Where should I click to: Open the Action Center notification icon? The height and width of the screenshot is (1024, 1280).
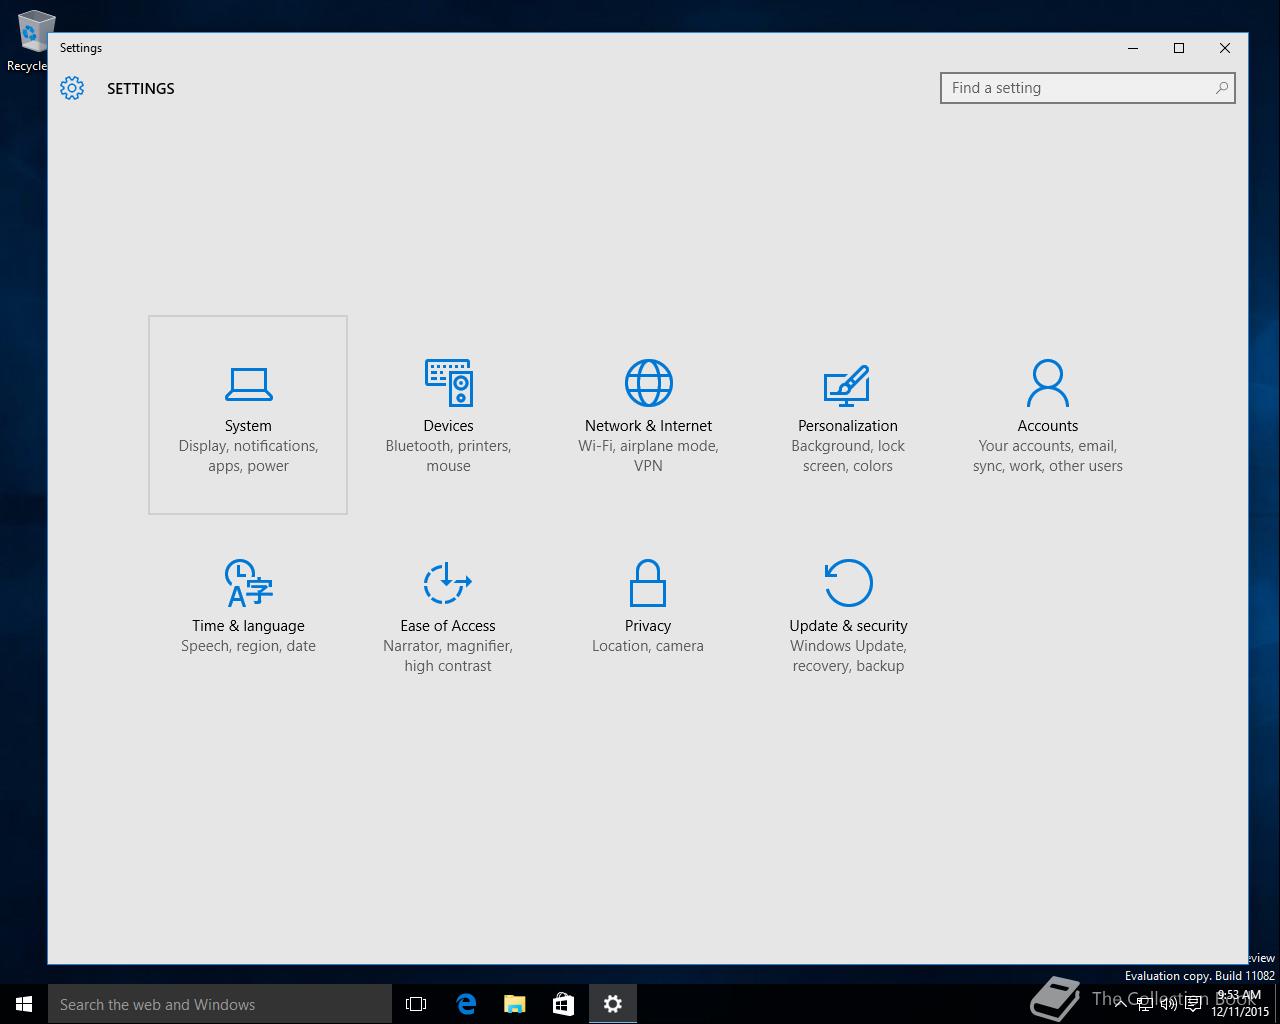pyautogui.click(x=1193, y=1004)
